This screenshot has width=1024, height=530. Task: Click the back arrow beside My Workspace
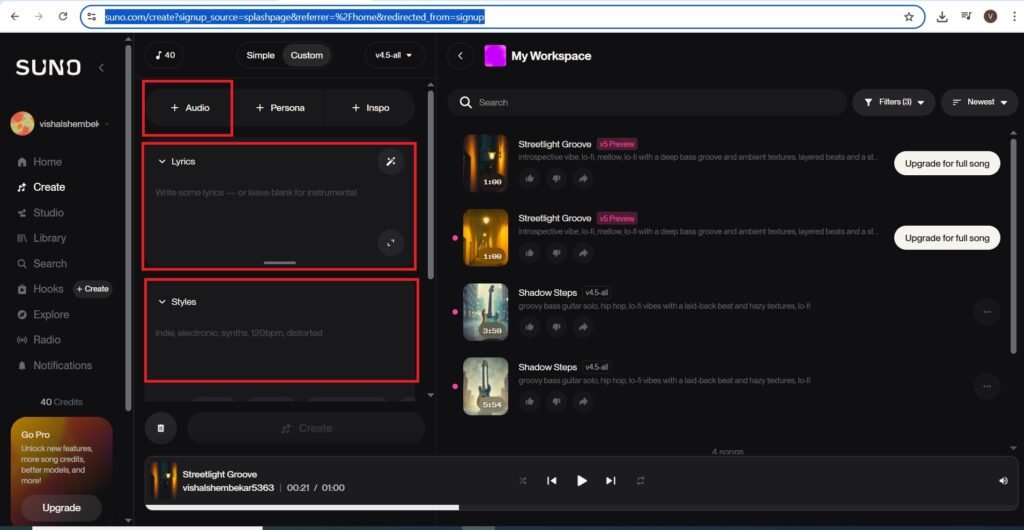[x=460, y=55]
